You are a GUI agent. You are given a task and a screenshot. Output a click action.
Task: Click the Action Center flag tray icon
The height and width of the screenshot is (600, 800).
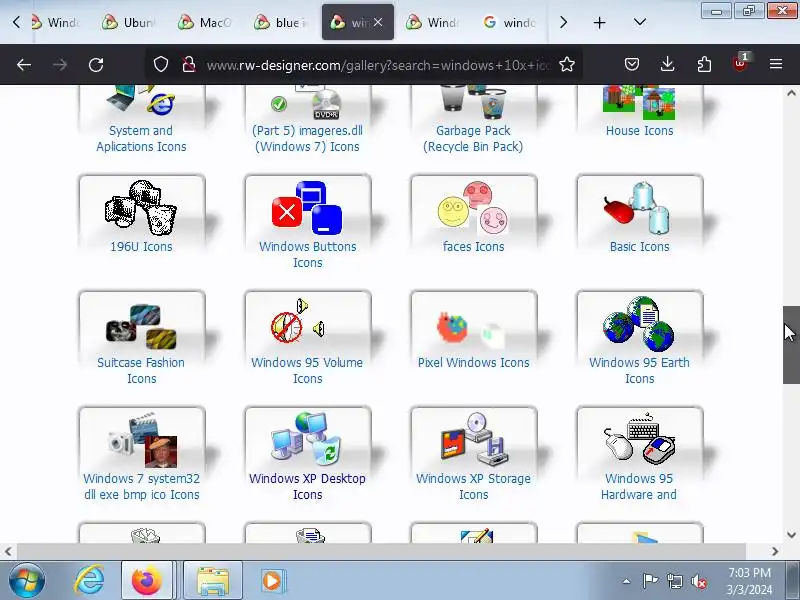click(650, 581)
